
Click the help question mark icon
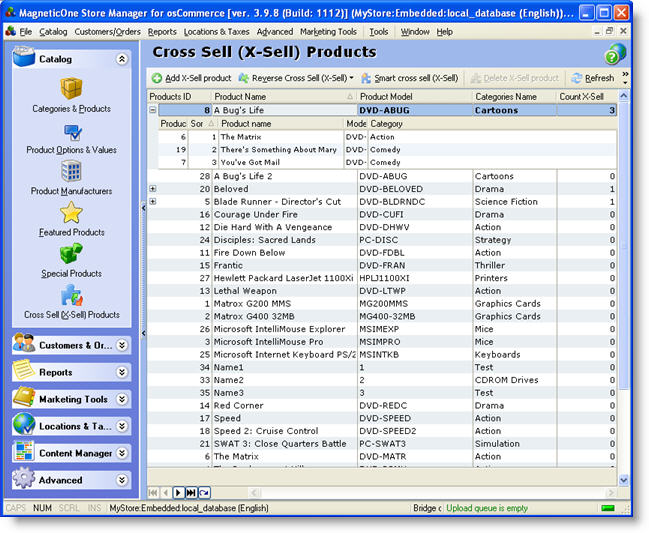(616, 54)
